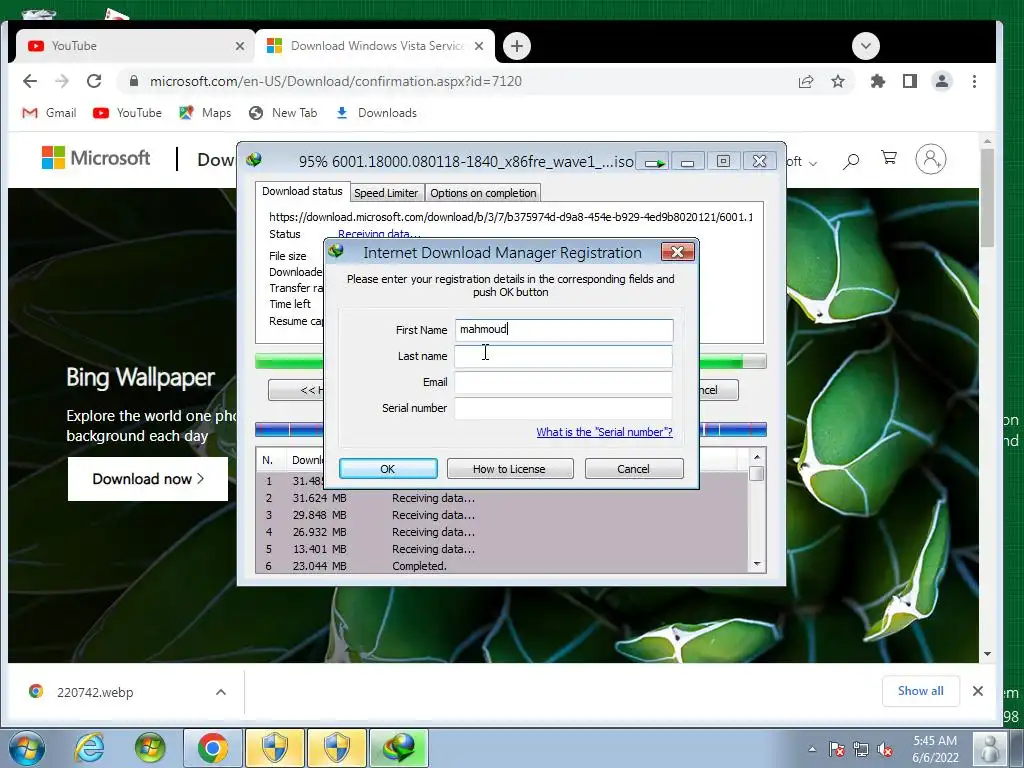Select connection row 4 with 26.932 MB
The width and height of the screenshot is (1024, 768).
[502, 532]
